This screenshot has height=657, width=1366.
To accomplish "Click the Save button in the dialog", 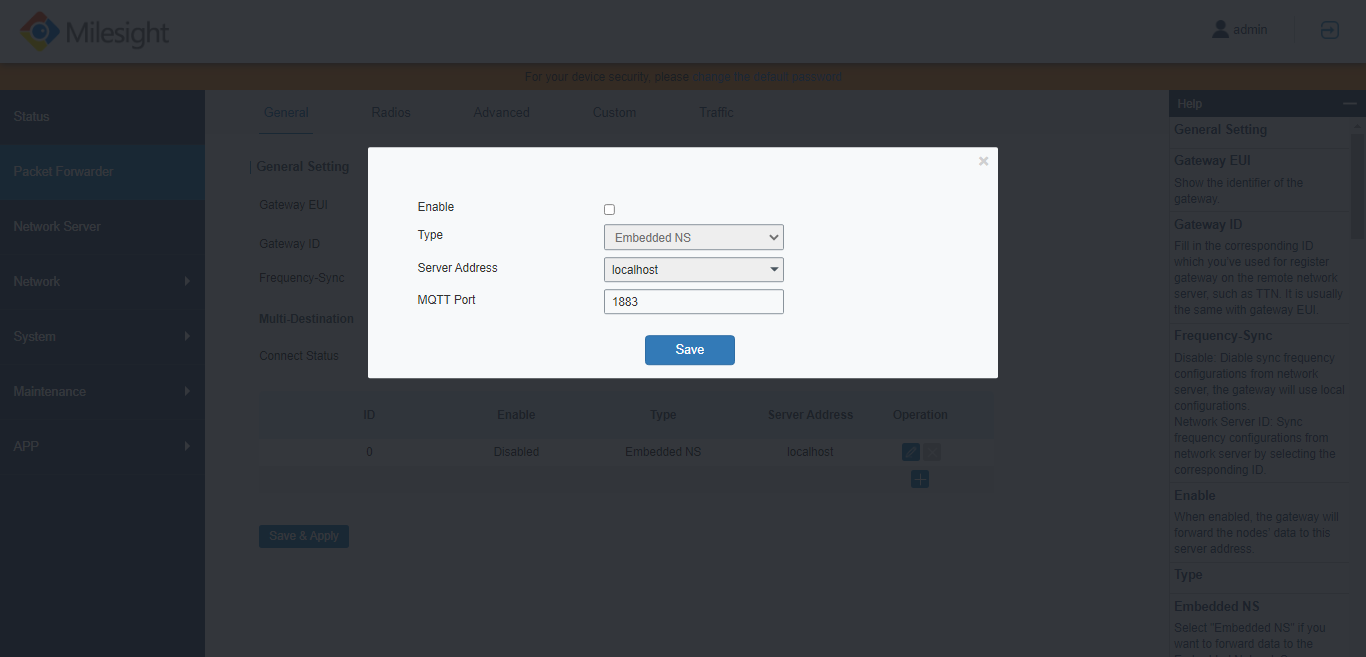I will (689, 350).
